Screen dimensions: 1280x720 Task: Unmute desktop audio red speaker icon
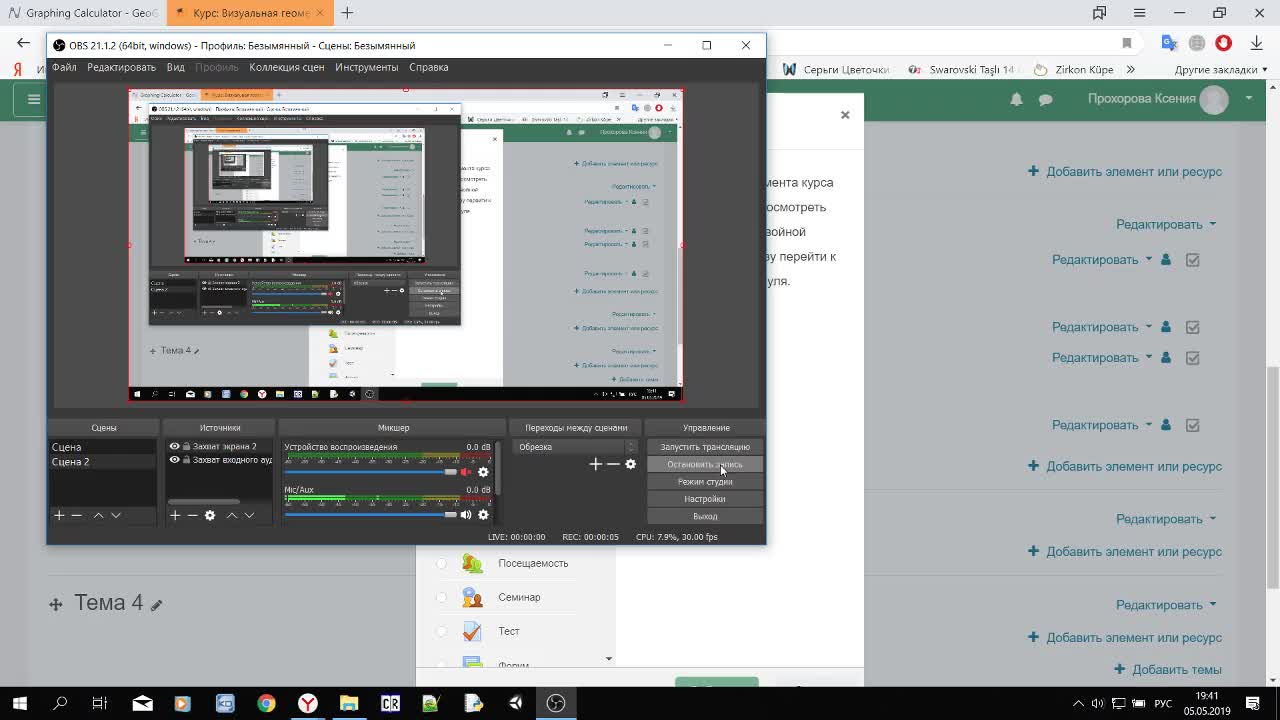click(x=466, y=472)
